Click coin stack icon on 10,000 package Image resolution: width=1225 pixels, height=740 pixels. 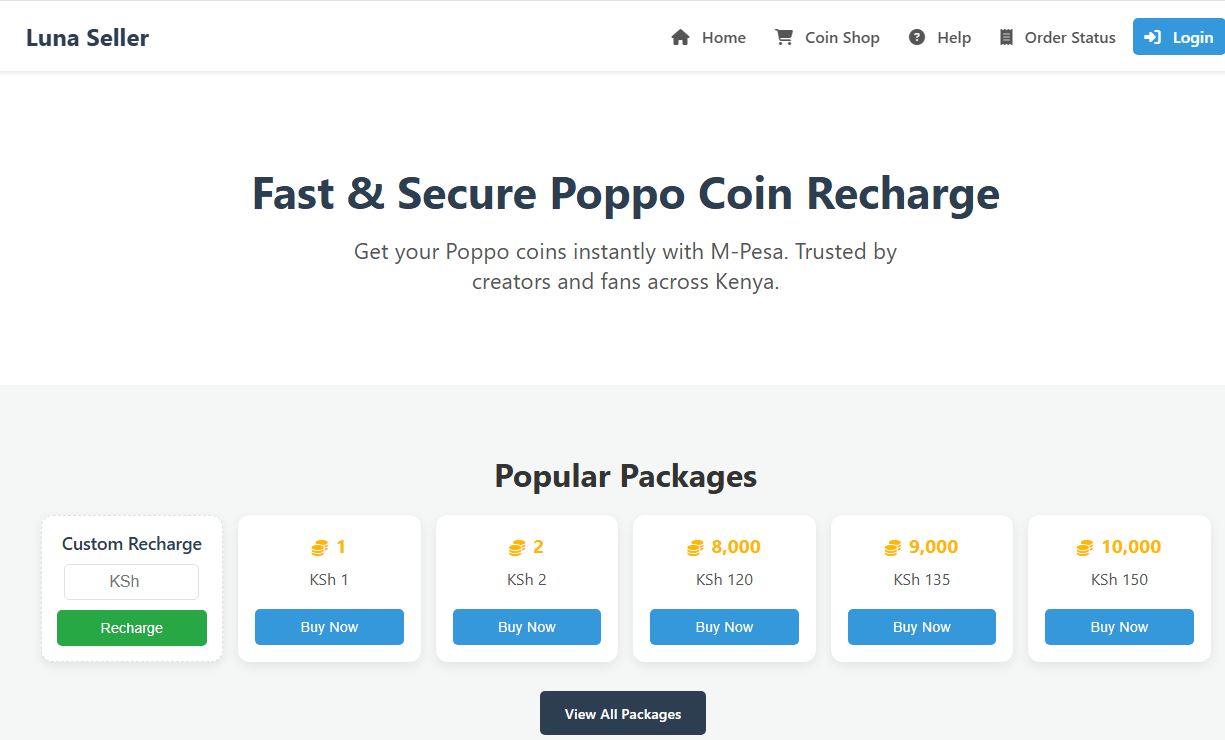(x=1084, y=548)
